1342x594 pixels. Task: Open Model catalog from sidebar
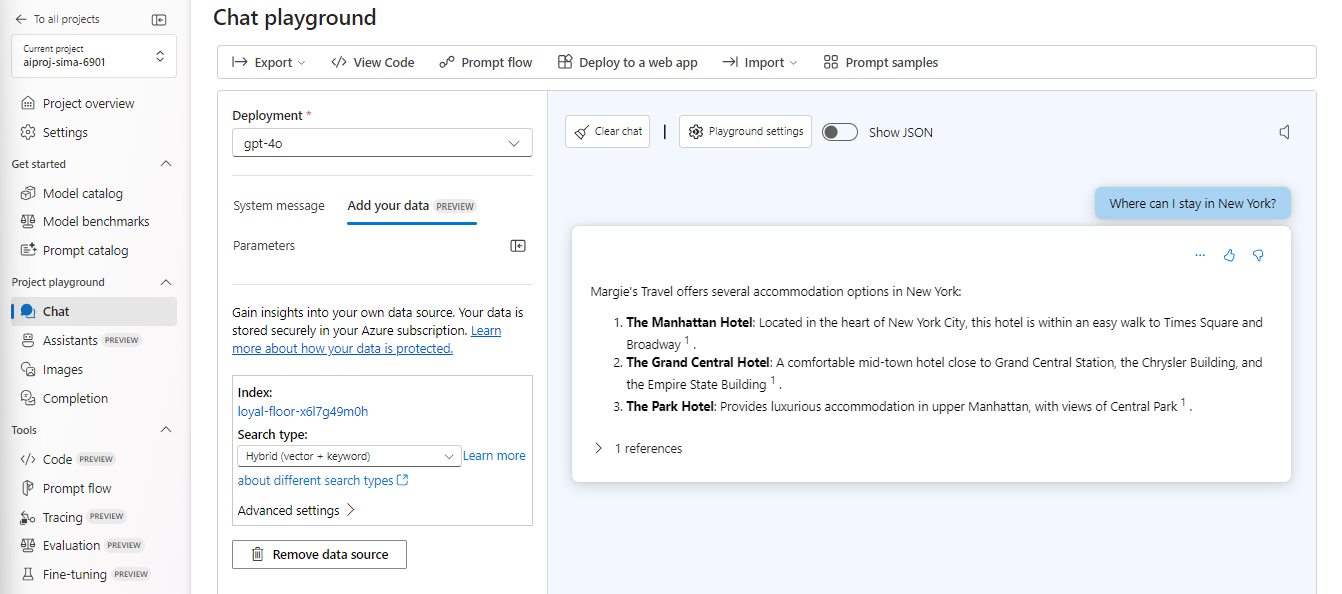(82, 193)
